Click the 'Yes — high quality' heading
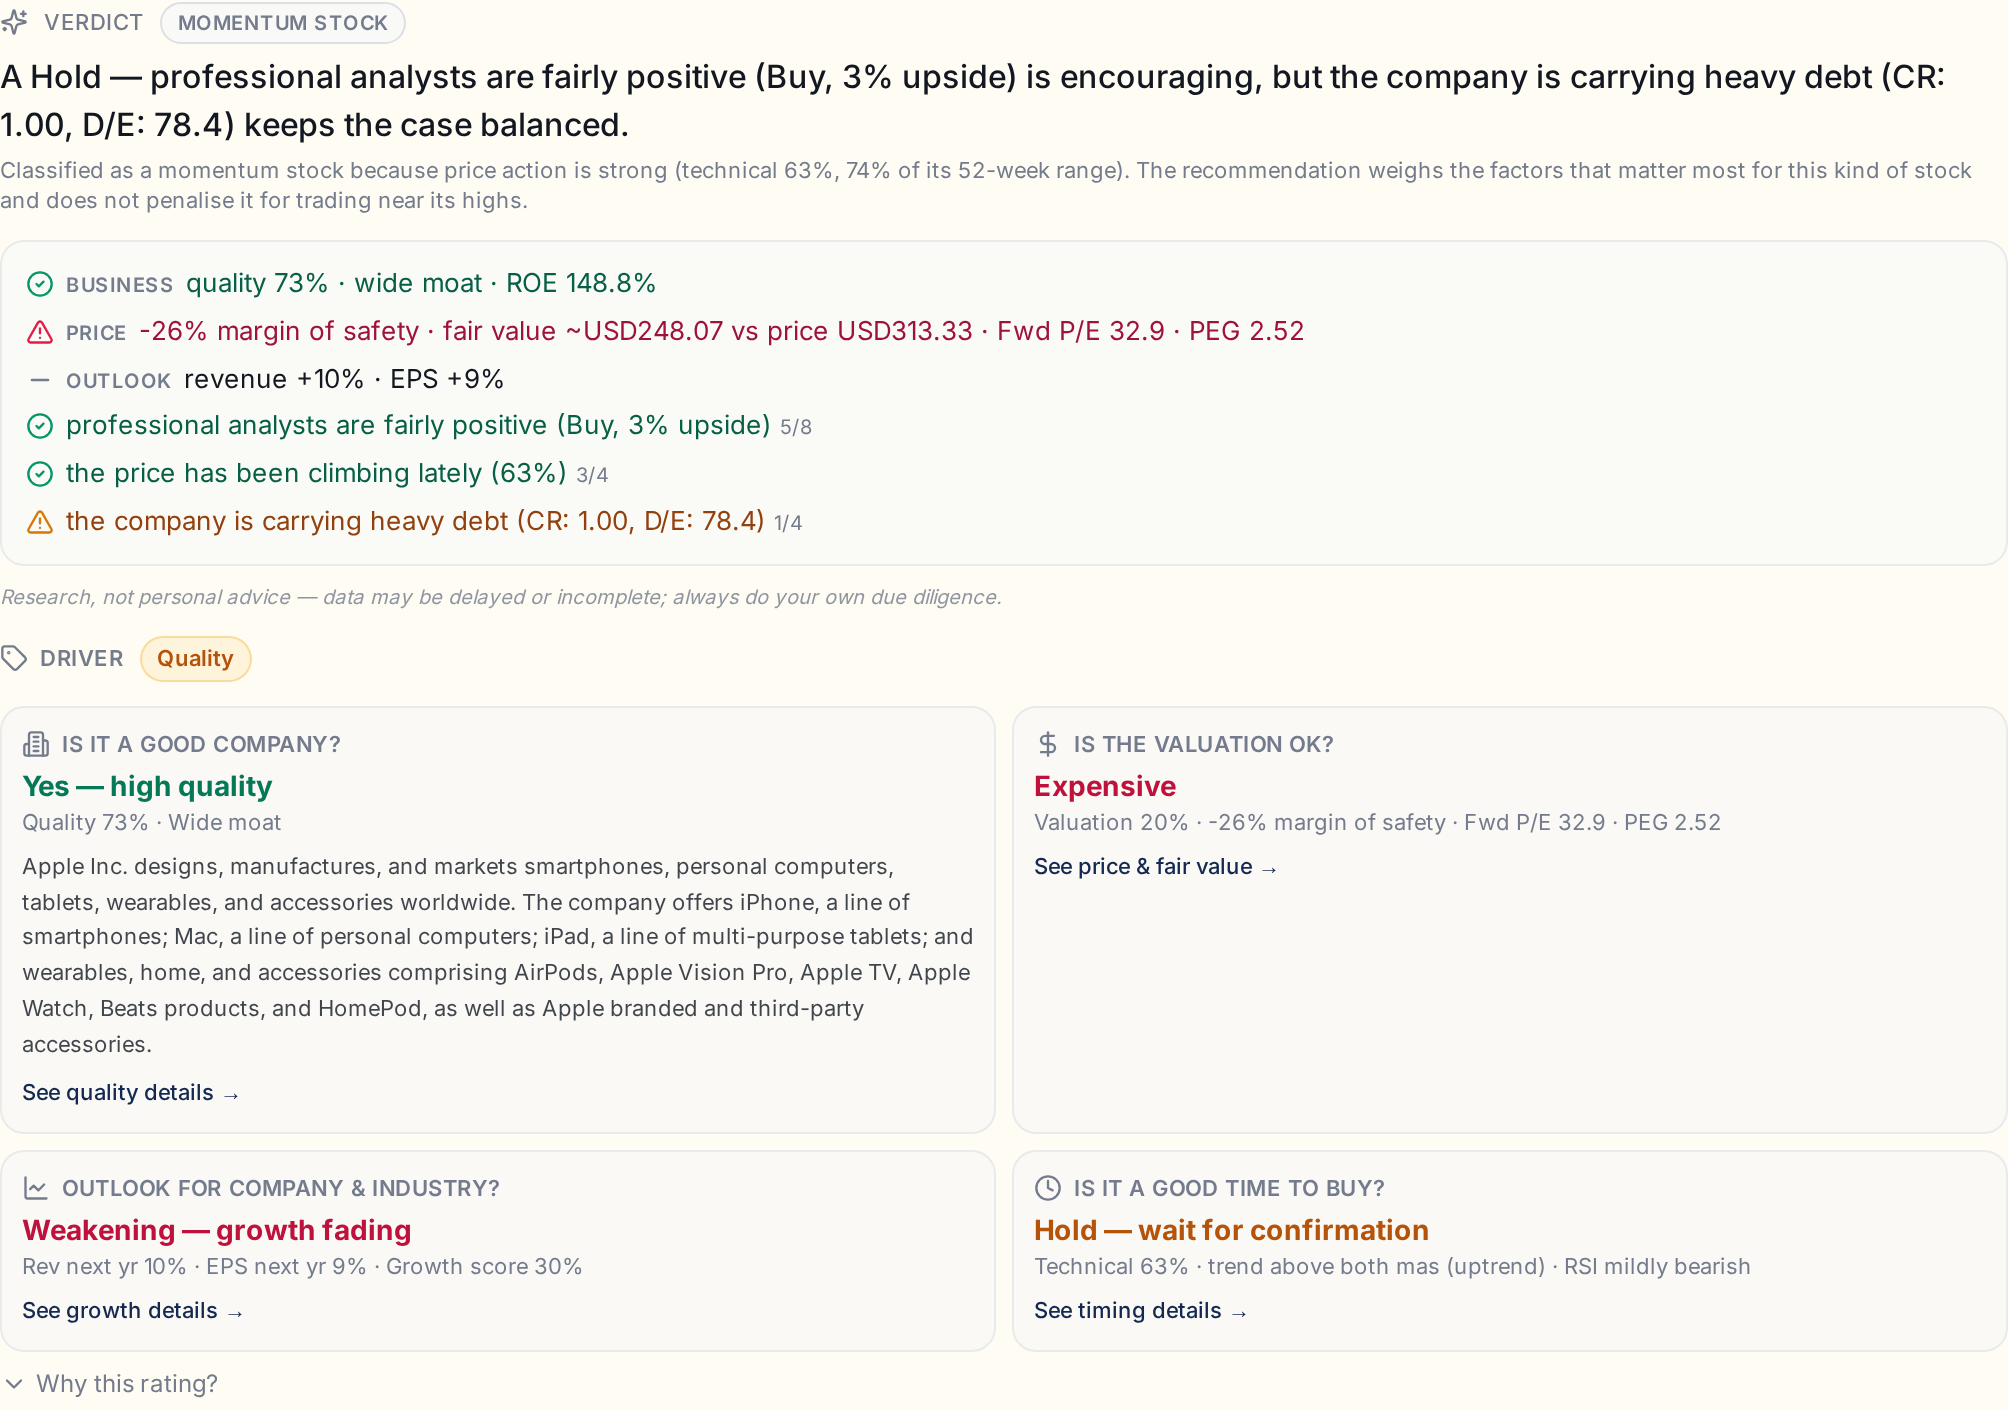2008x1410 pixels. (x=147, y=787)
